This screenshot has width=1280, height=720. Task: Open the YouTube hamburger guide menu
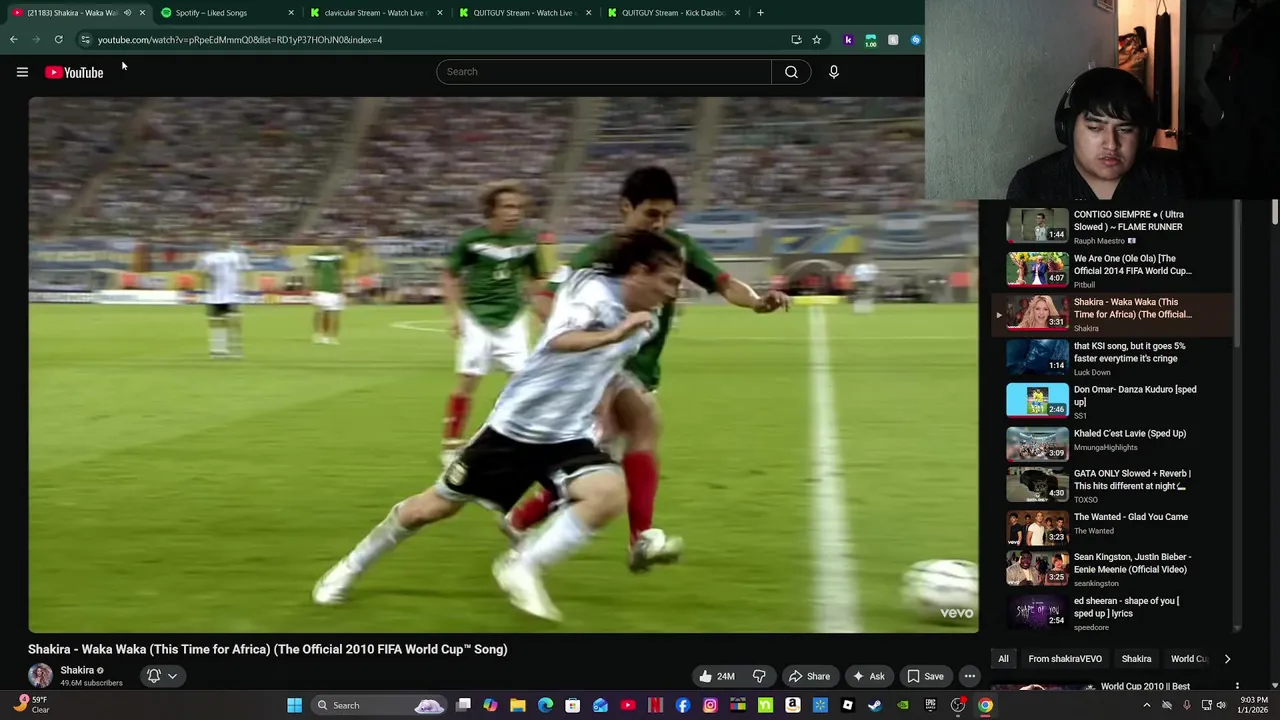click(22, 72)
